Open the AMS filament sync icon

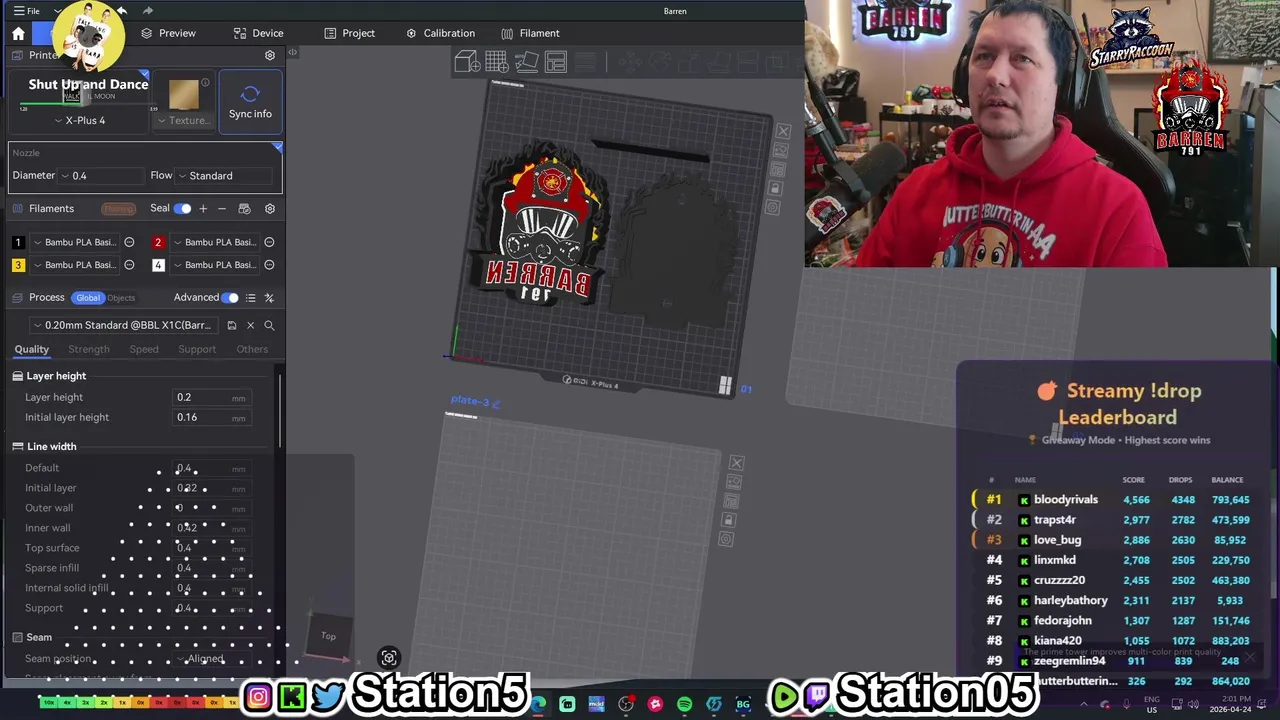pyautogui.click(x=244, y=208)
